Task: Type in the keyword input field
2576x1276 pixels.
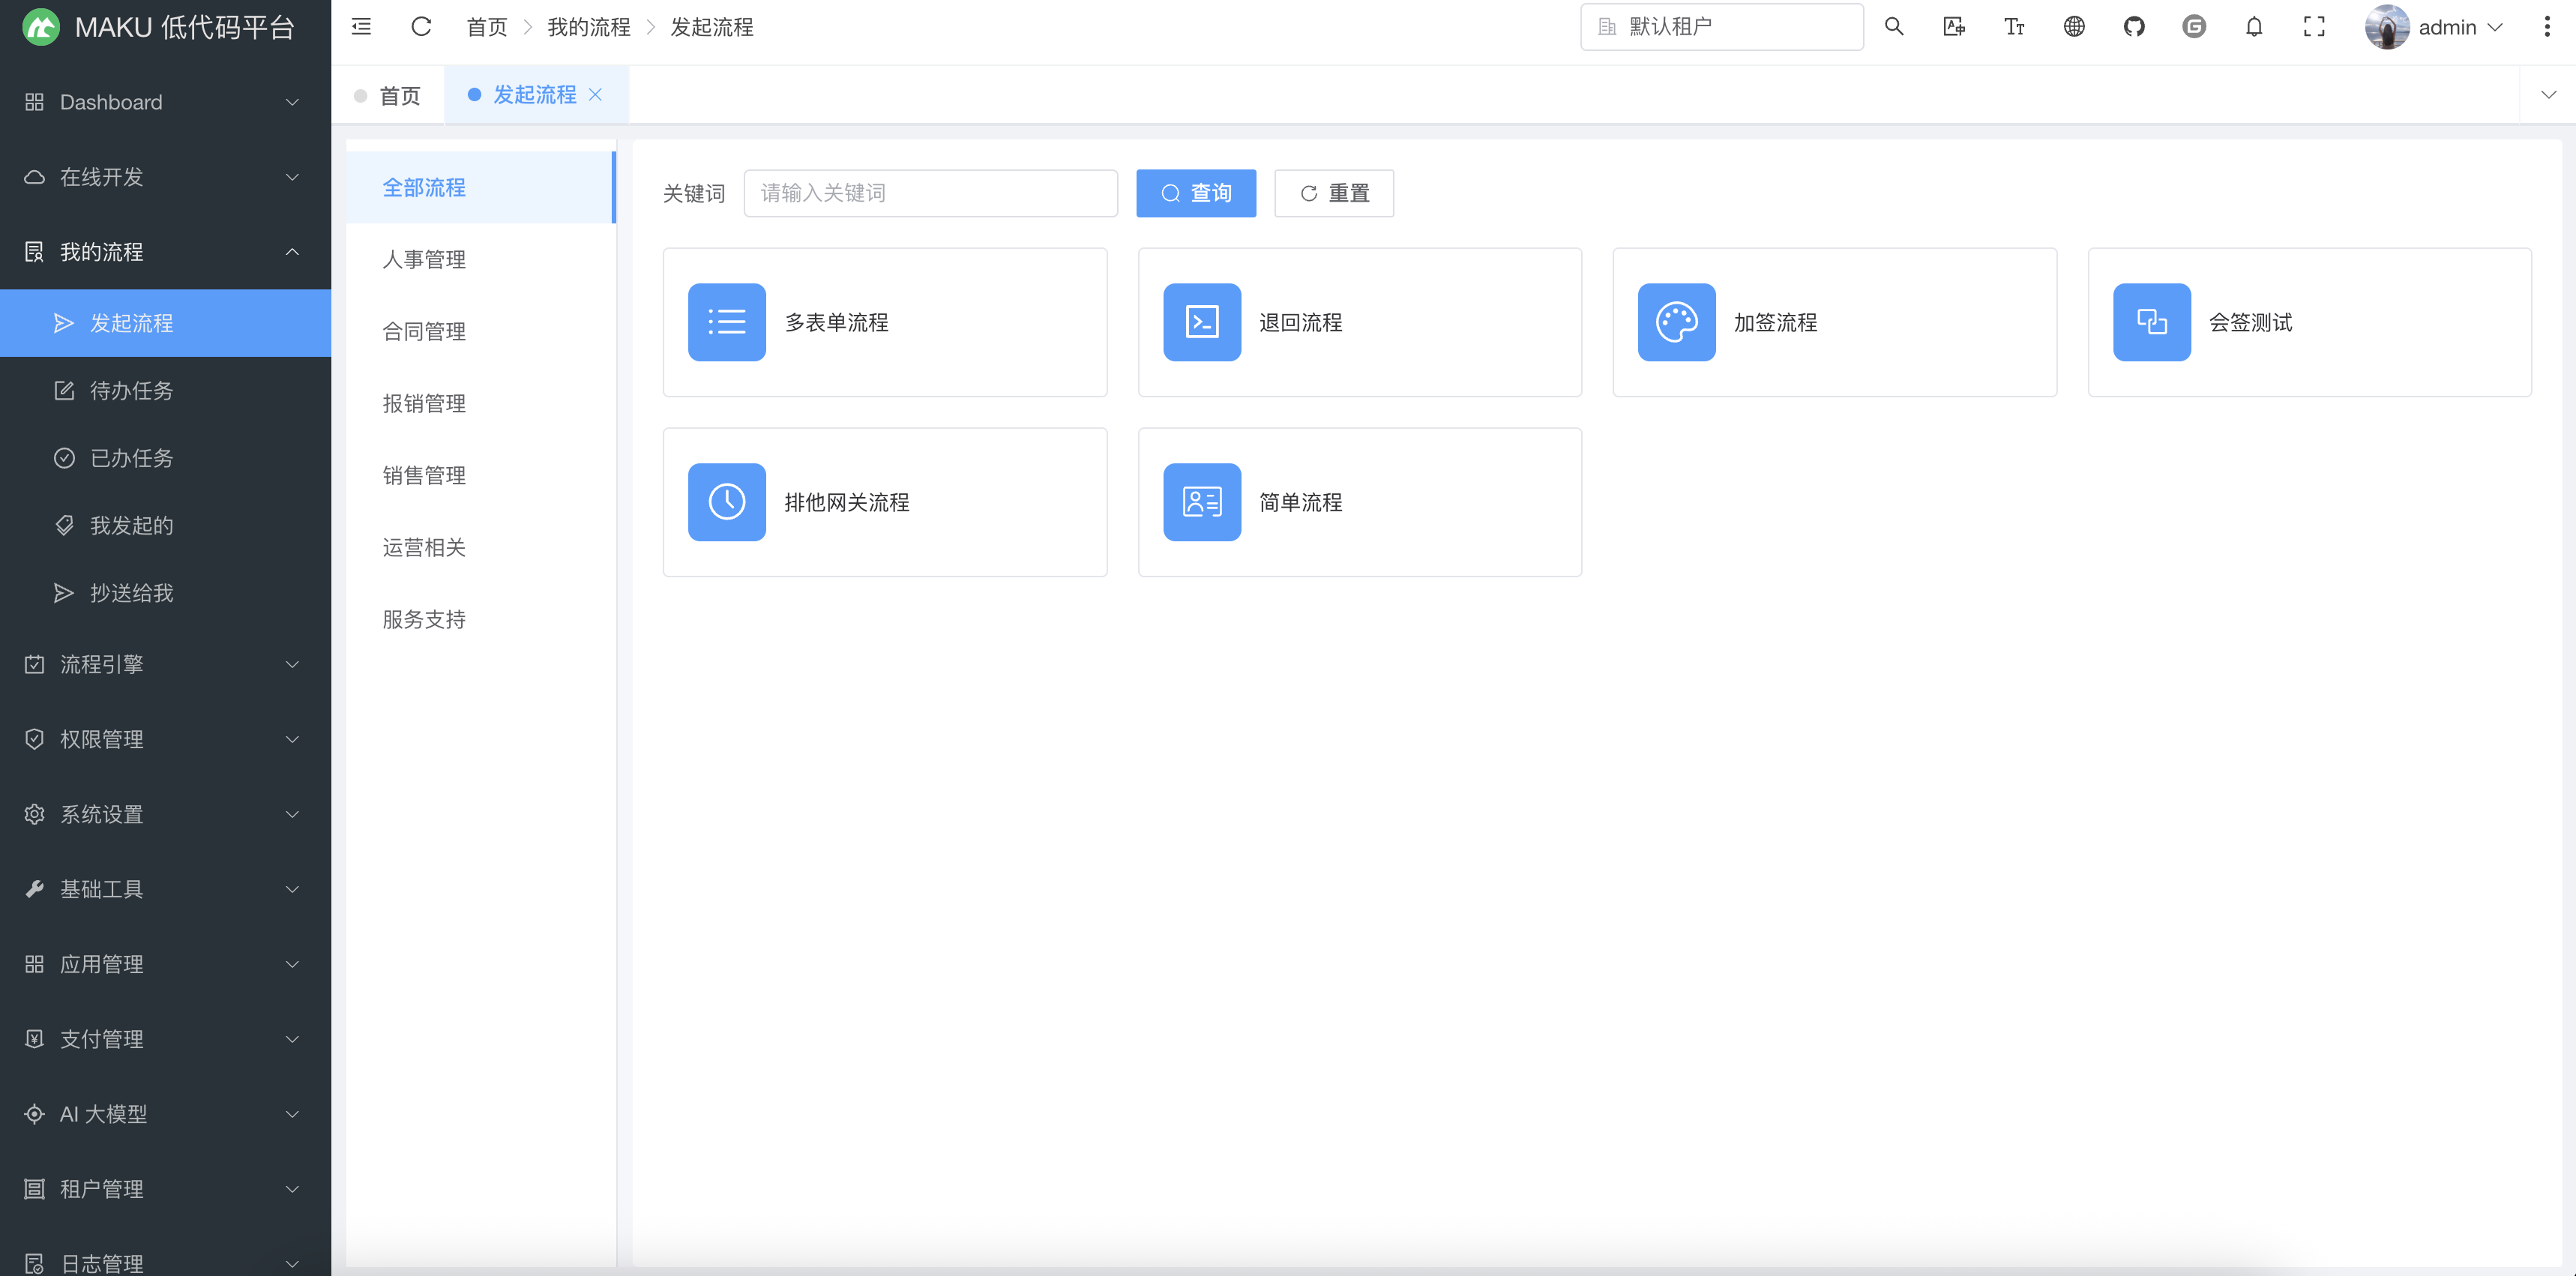Action: coord(930,193)
